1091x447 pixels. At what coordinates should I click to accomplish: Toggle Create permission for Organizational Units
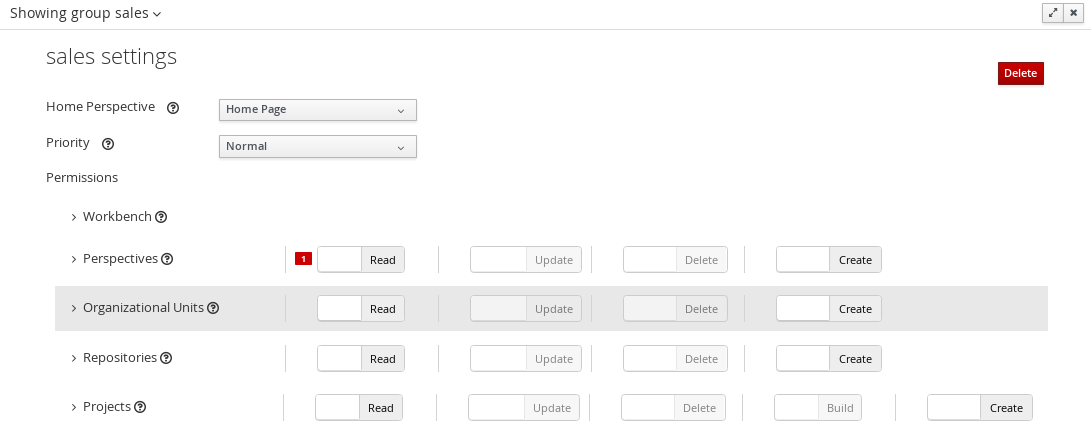click(829, 308)
